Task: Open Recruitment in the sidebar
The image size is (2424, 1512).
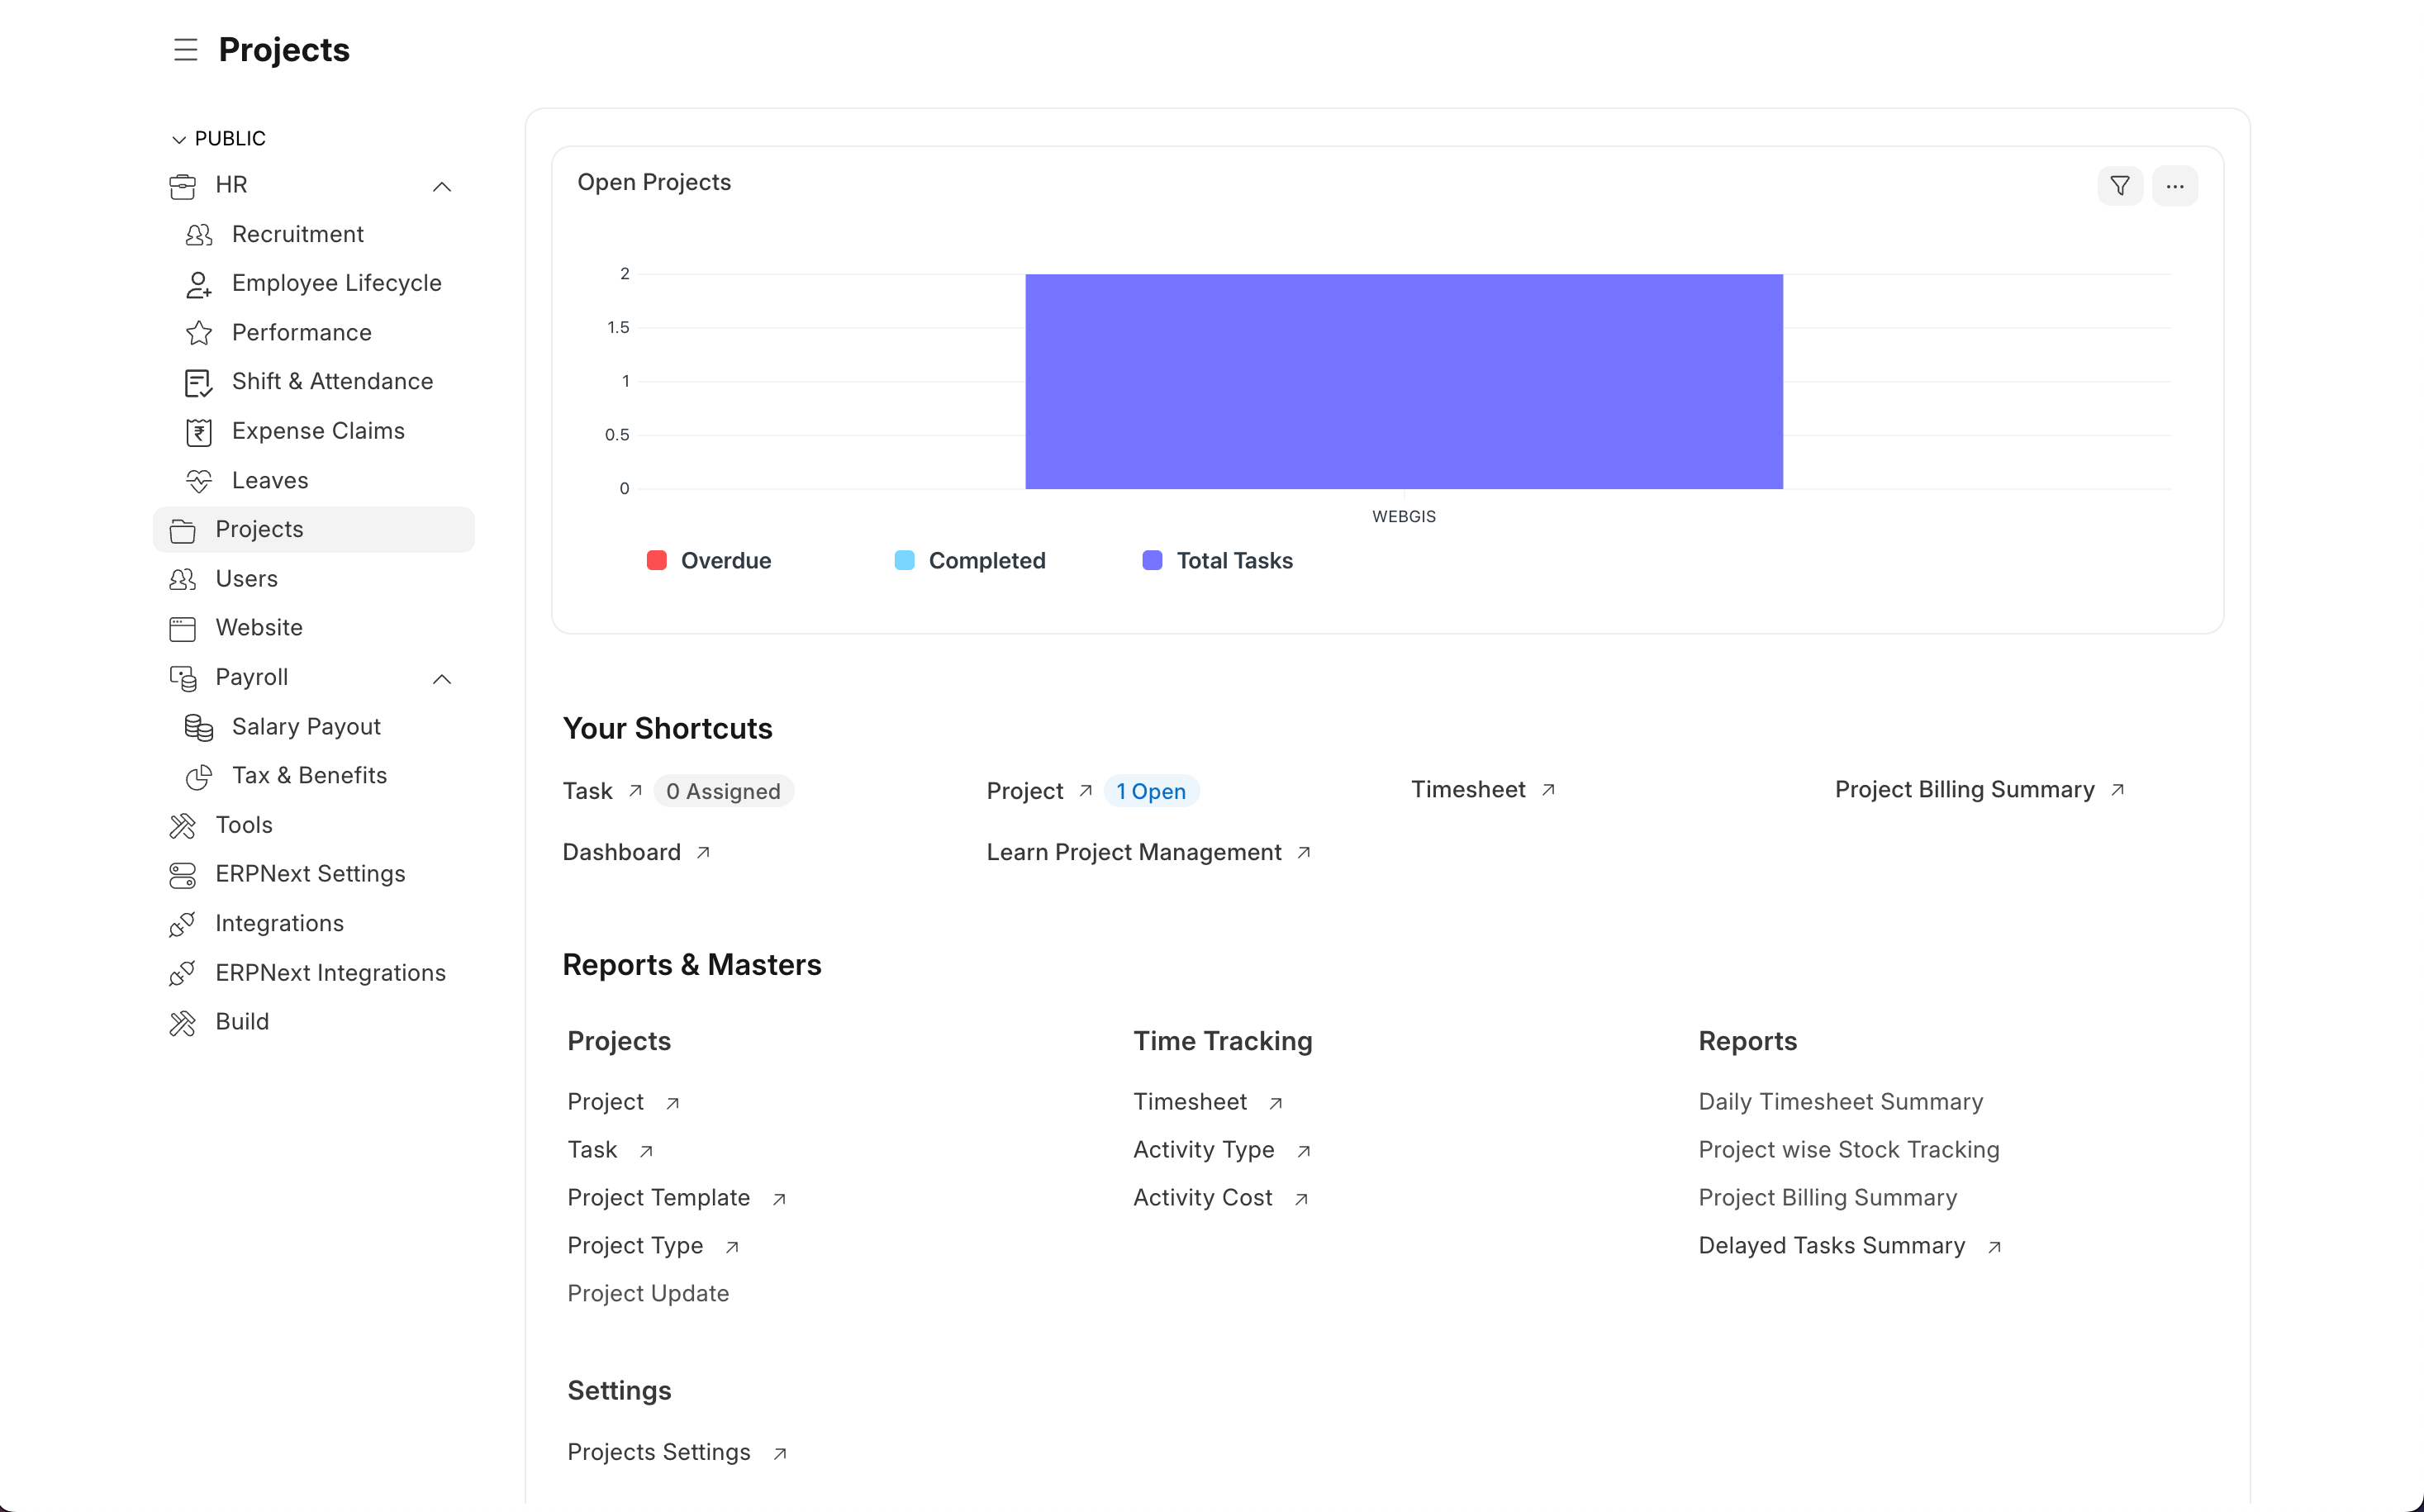Action: (x=298, y=234)
